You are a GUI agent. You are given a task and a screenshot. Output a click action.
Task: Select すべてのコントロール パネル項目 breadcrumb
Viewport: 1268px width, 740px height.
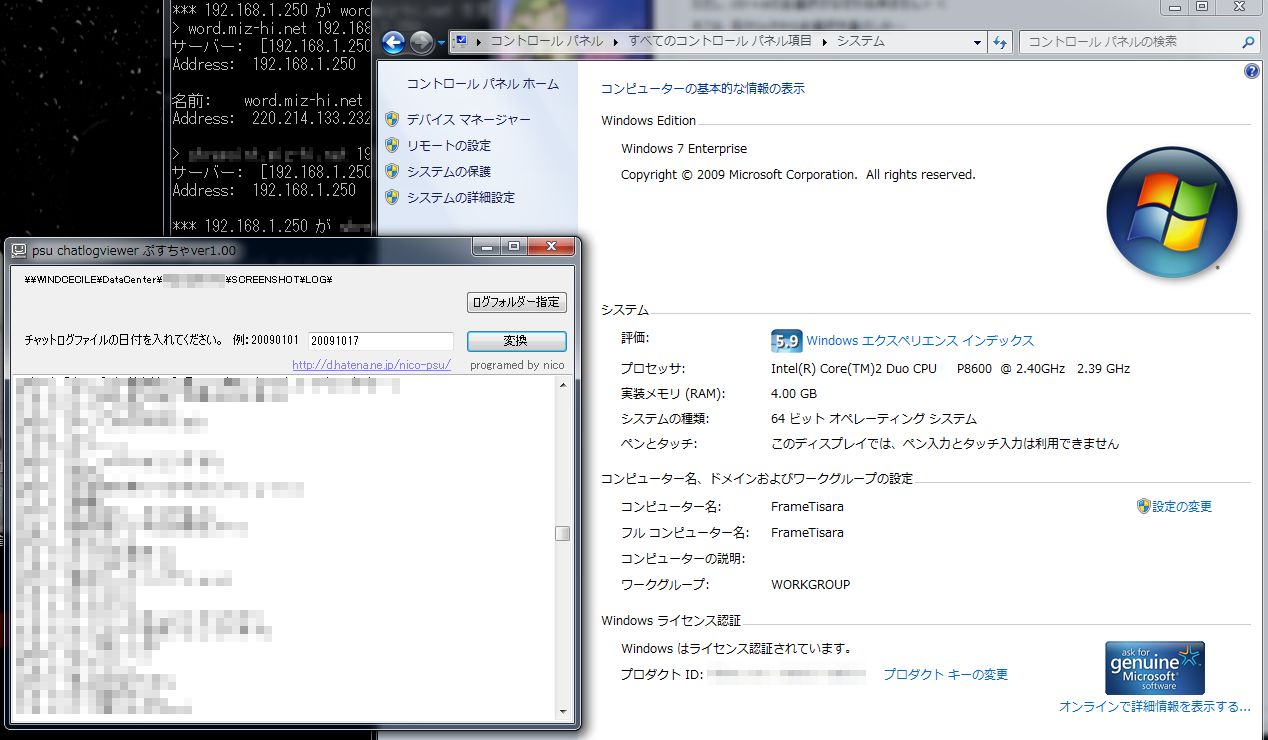[720, 42]
